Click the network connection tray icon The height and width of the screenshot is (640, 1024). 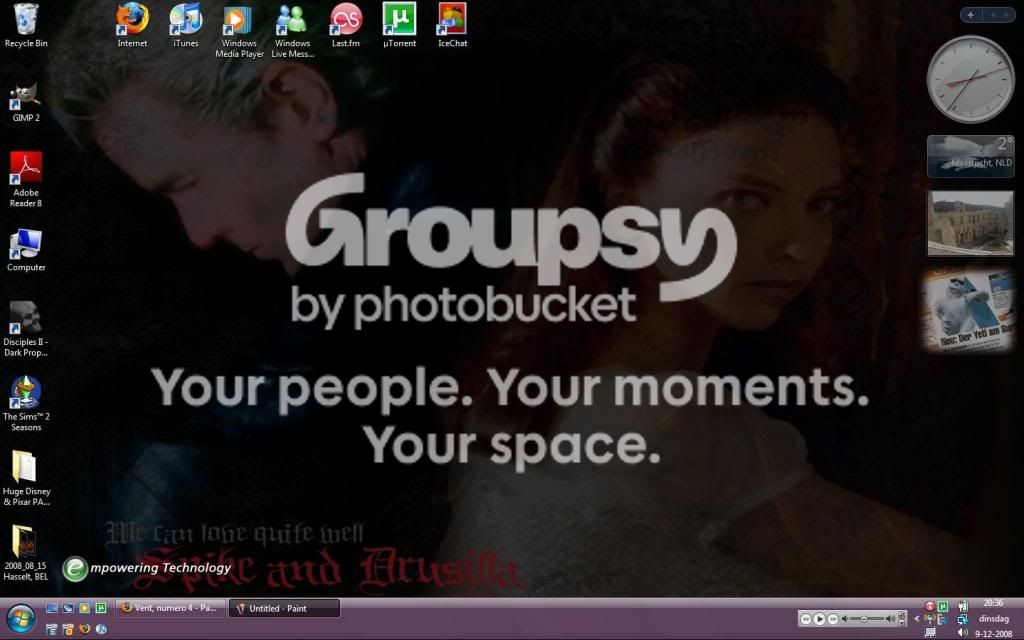pyautogui.click(x=963, y=619)
